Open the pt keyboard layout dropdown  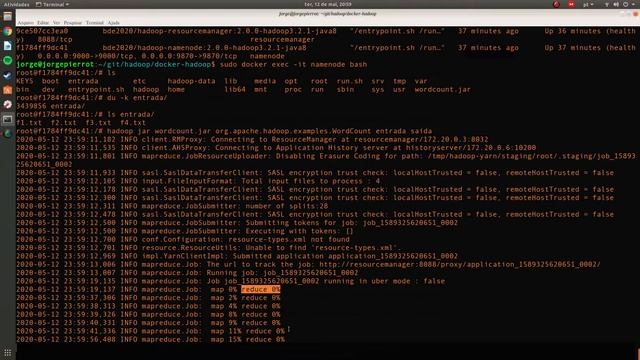pyautogui.click(x=588, y=4)
